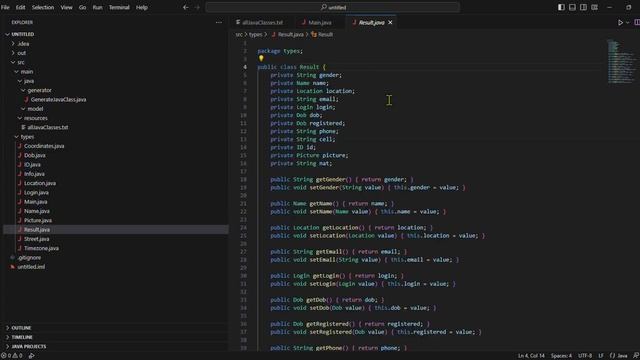
Task: Click the untitled.iml file icon
Action: 13,267
